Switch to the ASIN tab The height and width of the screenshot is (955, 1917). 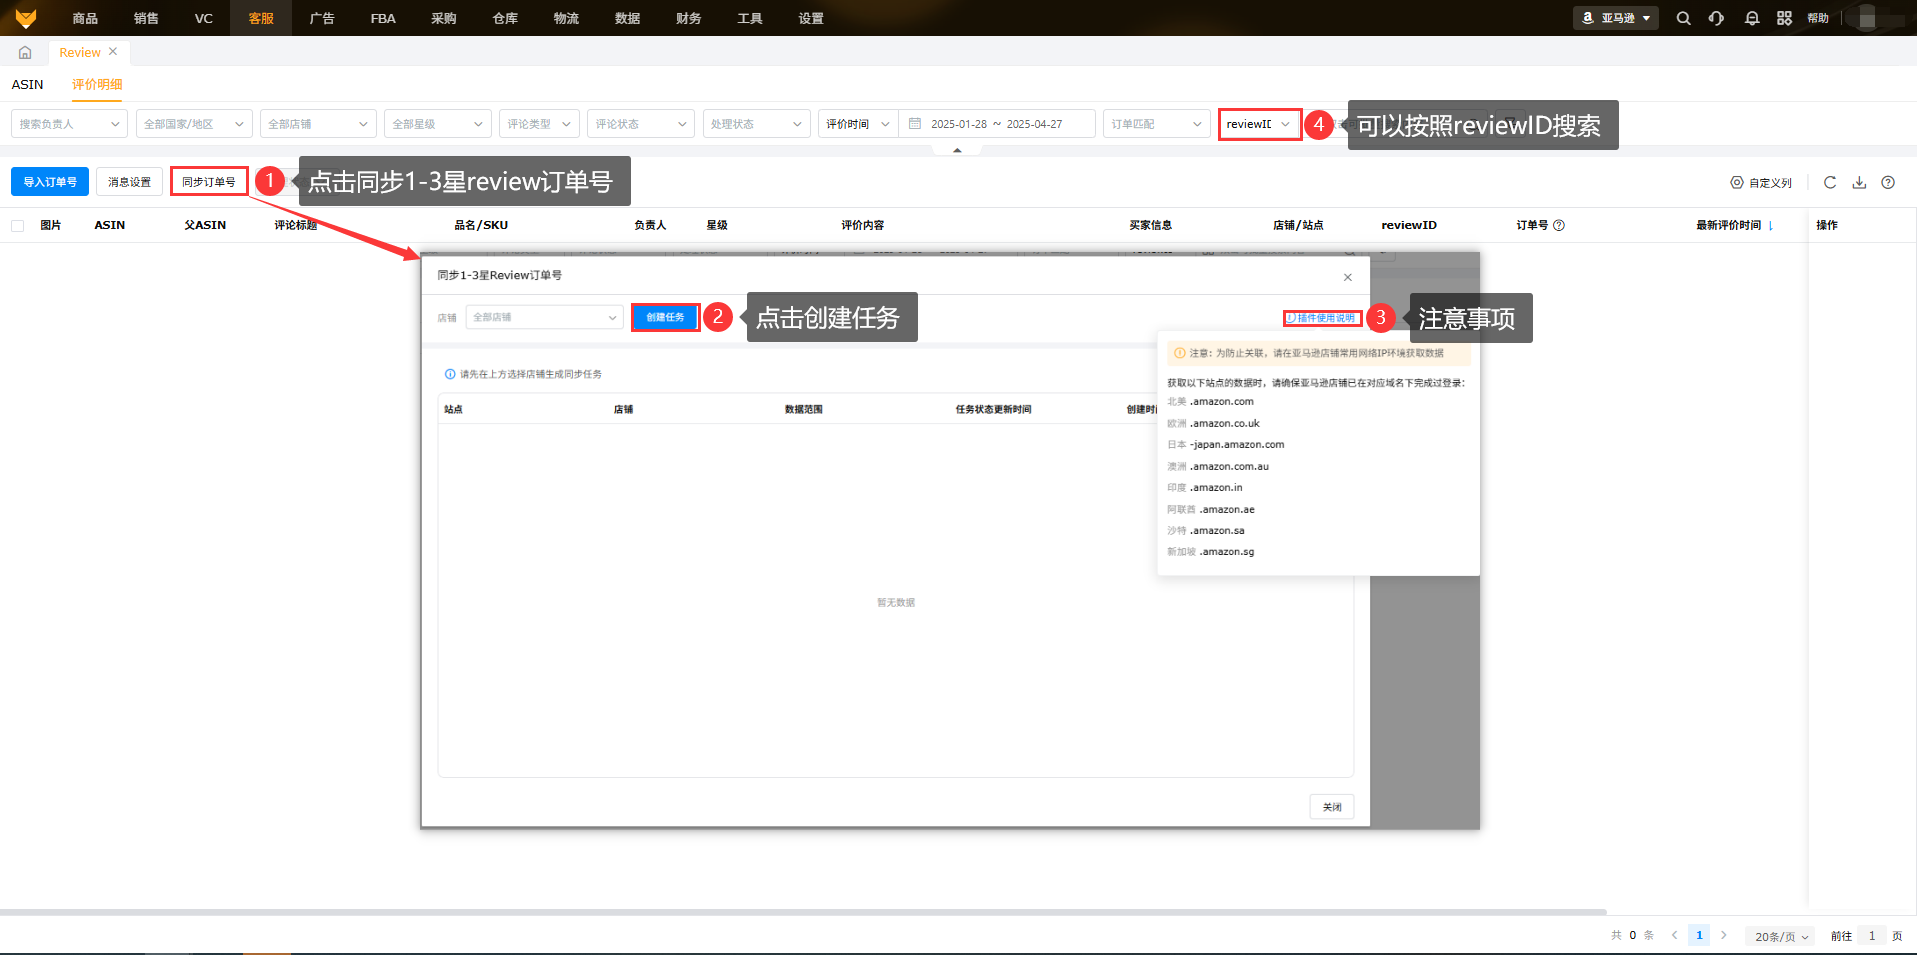point(27,84)
